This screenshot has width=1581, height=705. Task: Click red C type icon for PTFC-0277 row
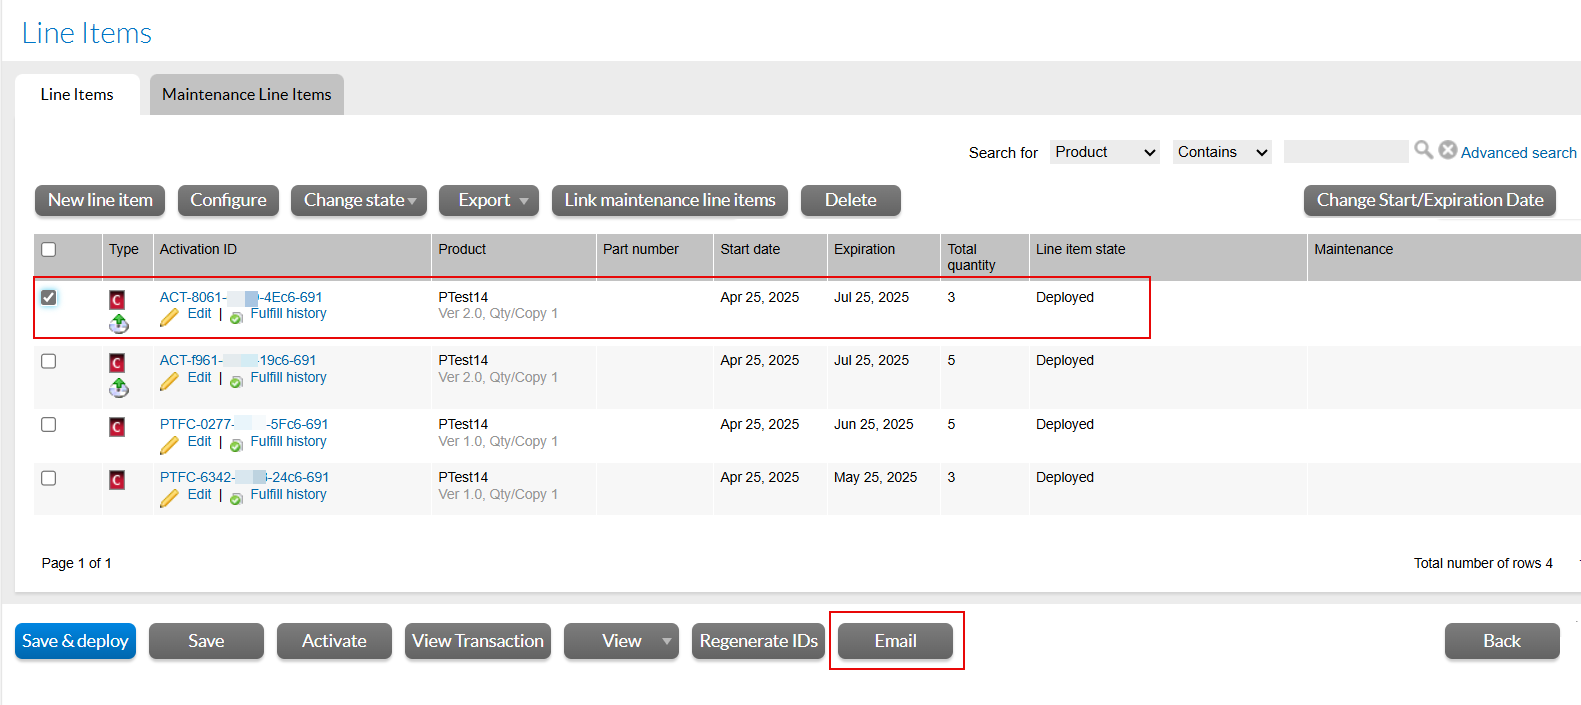(117, 427)
